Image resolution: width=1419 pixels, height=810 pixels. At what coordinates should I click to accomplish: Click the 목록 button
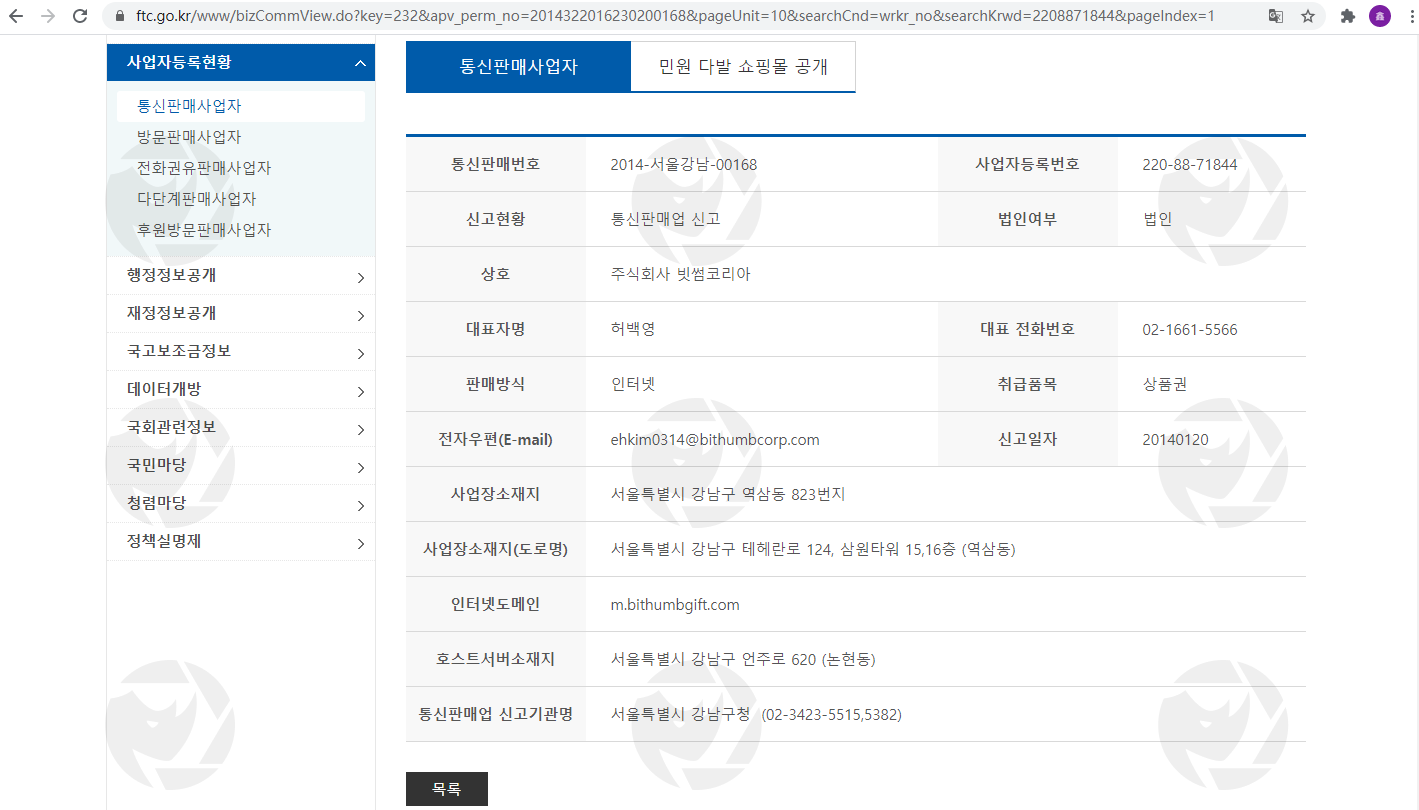tap(446, 789)
